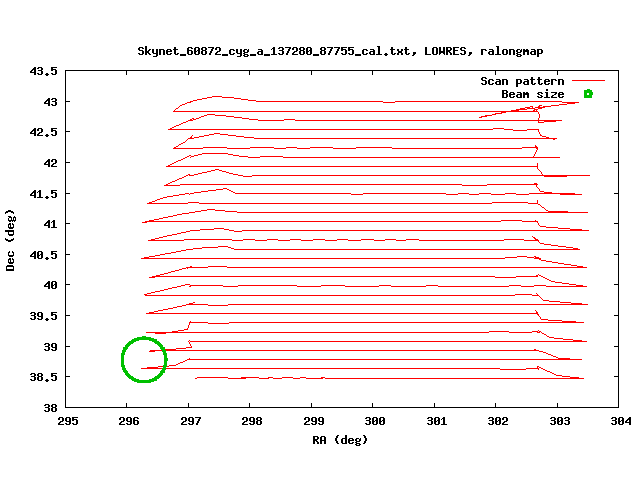Click the 41.5 Dec tick label
This screenshot has height=480, width=640.
click(x=44, y=193)
